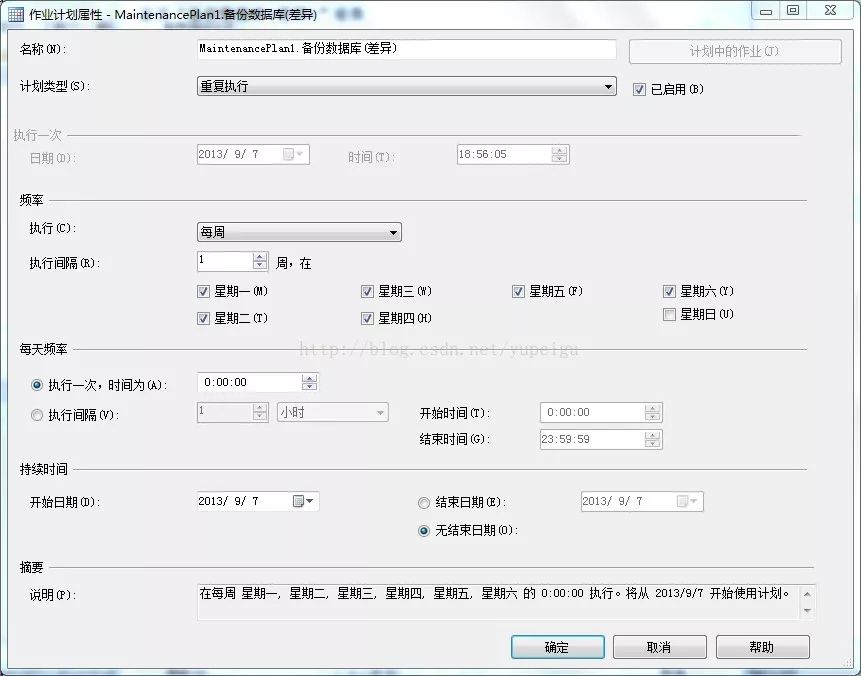Uncheck the 星期六 checkbox
The image size is (861, 676).
[670, 292]
